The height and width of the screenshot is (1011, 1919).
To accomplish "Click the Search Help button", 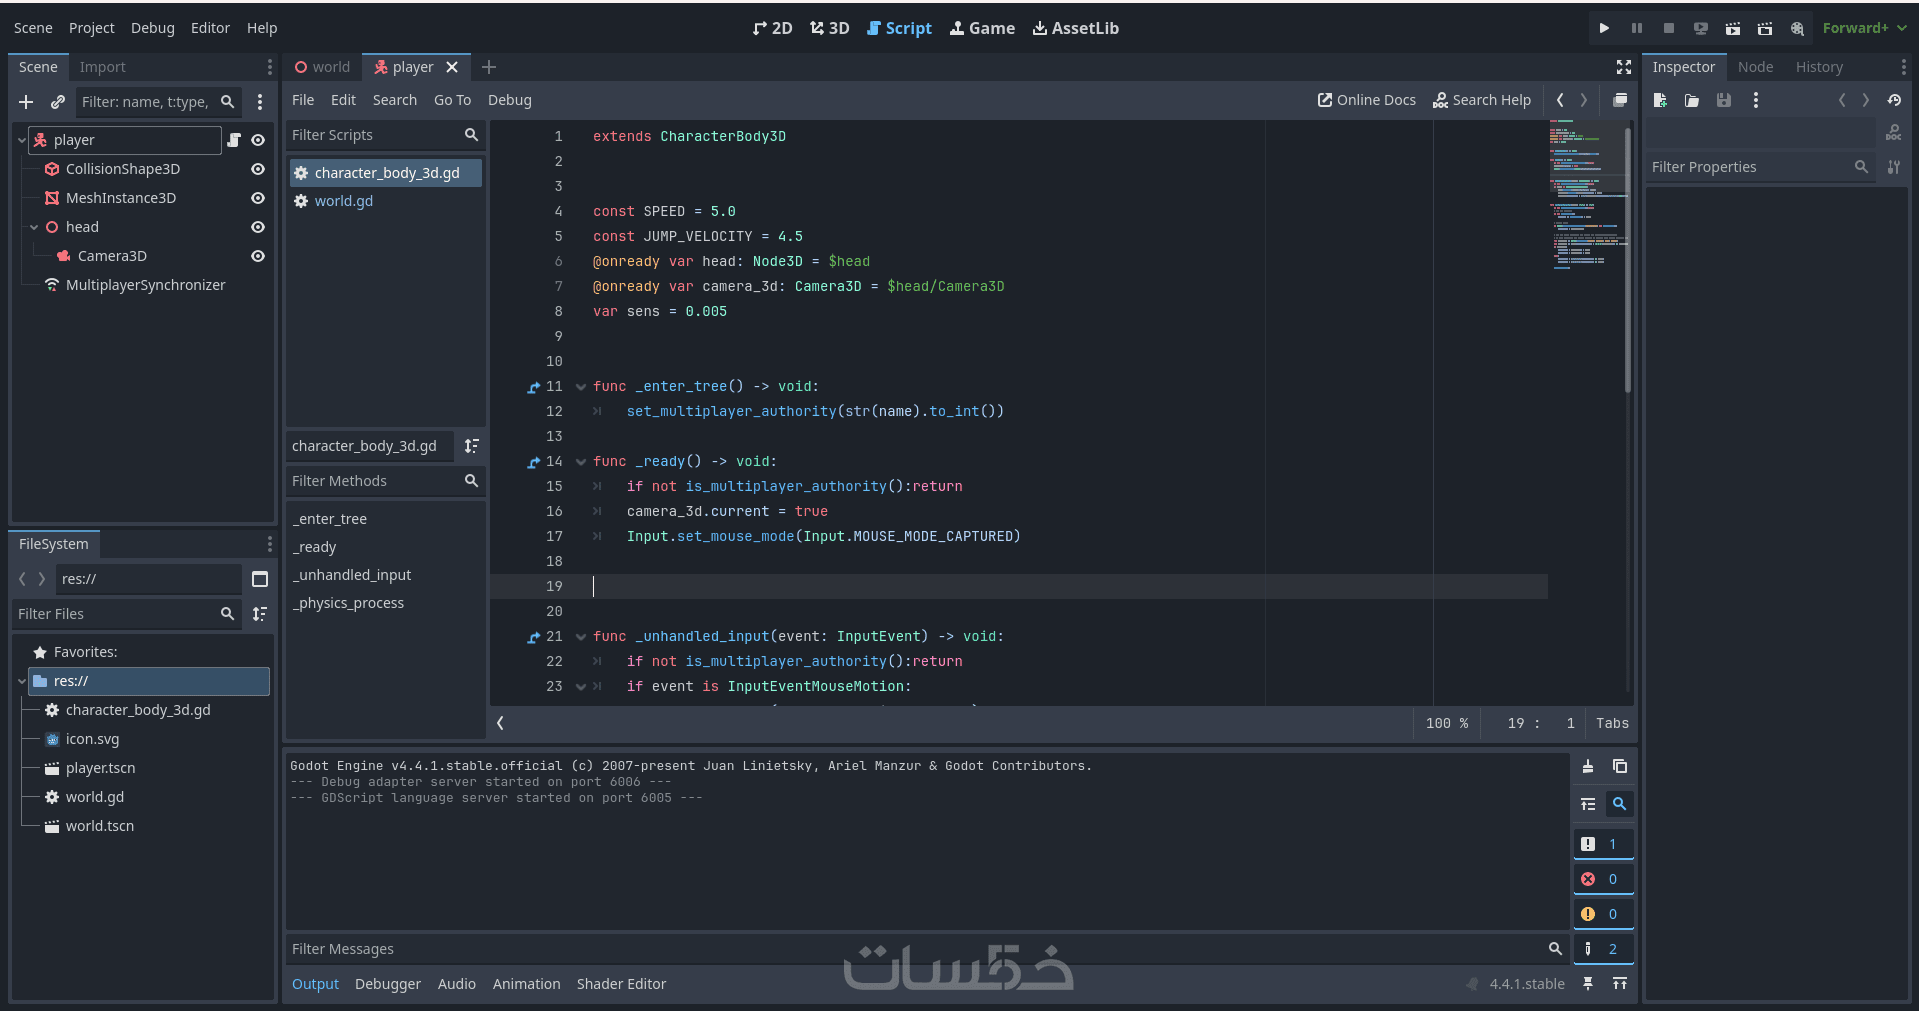I will (x=1482, y=100).
